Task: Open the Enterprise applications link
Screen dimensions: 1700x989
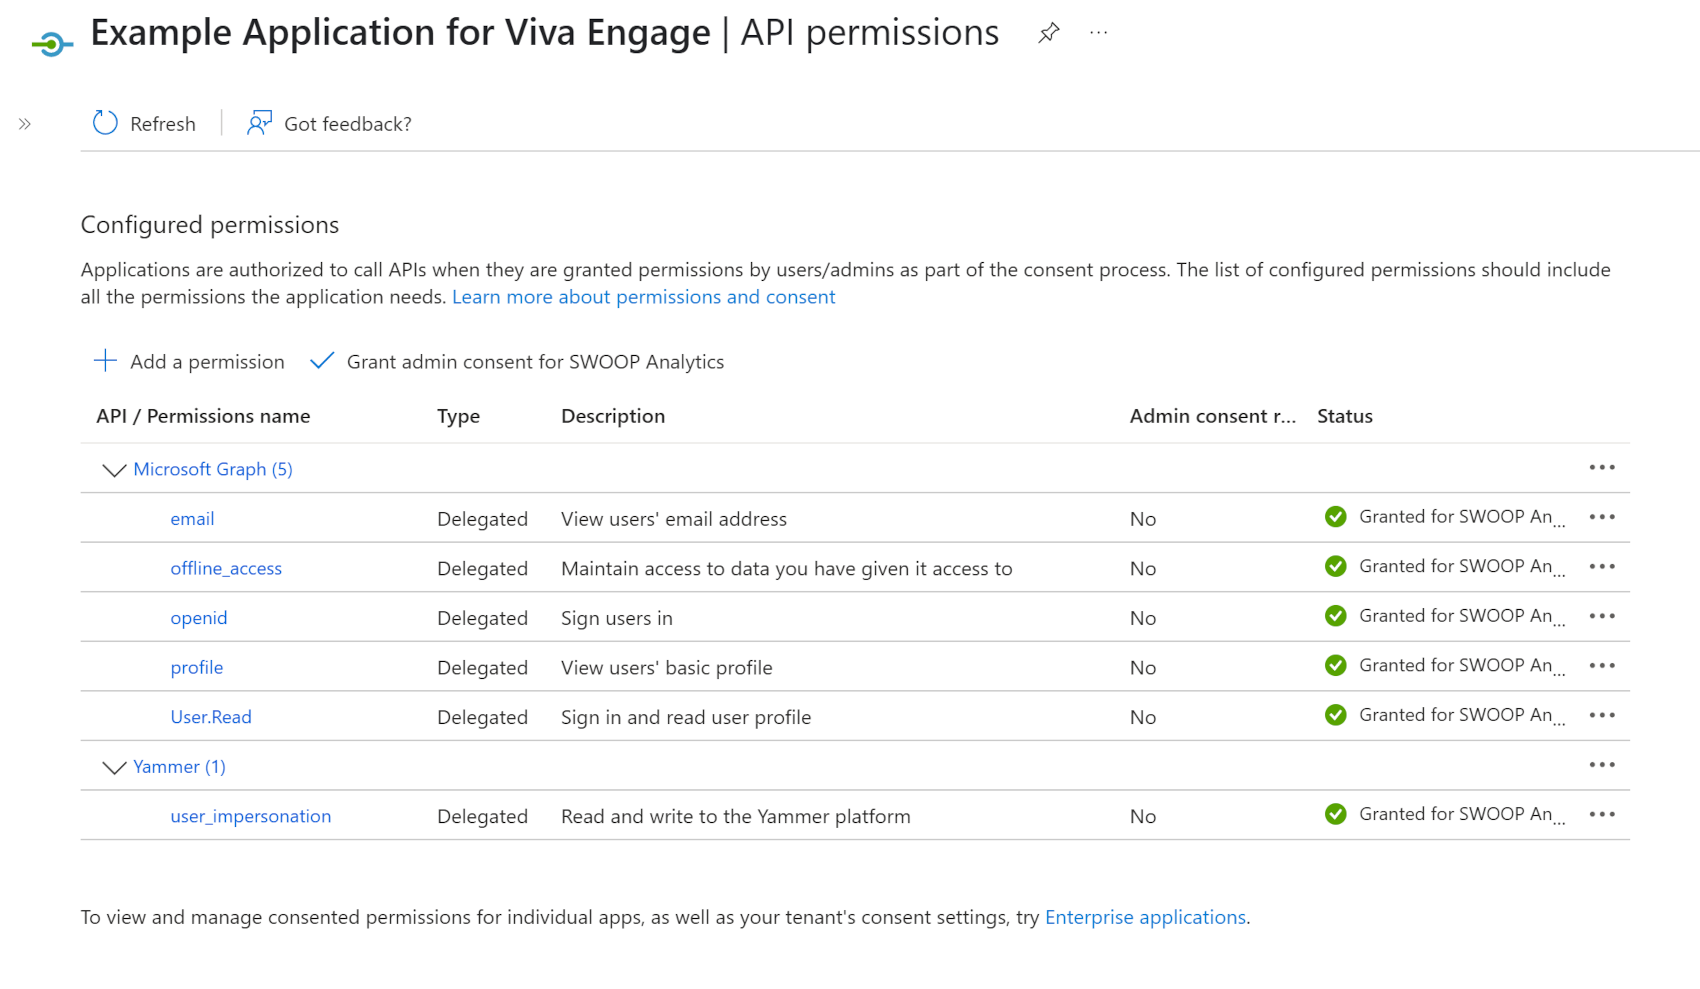Action: (x=1145, y=917)
